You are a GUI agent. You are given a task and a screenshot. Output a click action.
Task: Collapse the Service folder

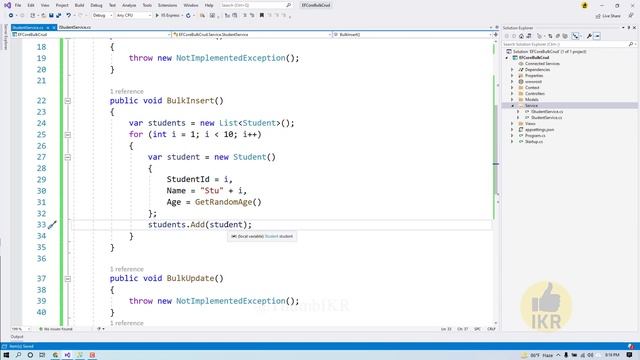512,106
